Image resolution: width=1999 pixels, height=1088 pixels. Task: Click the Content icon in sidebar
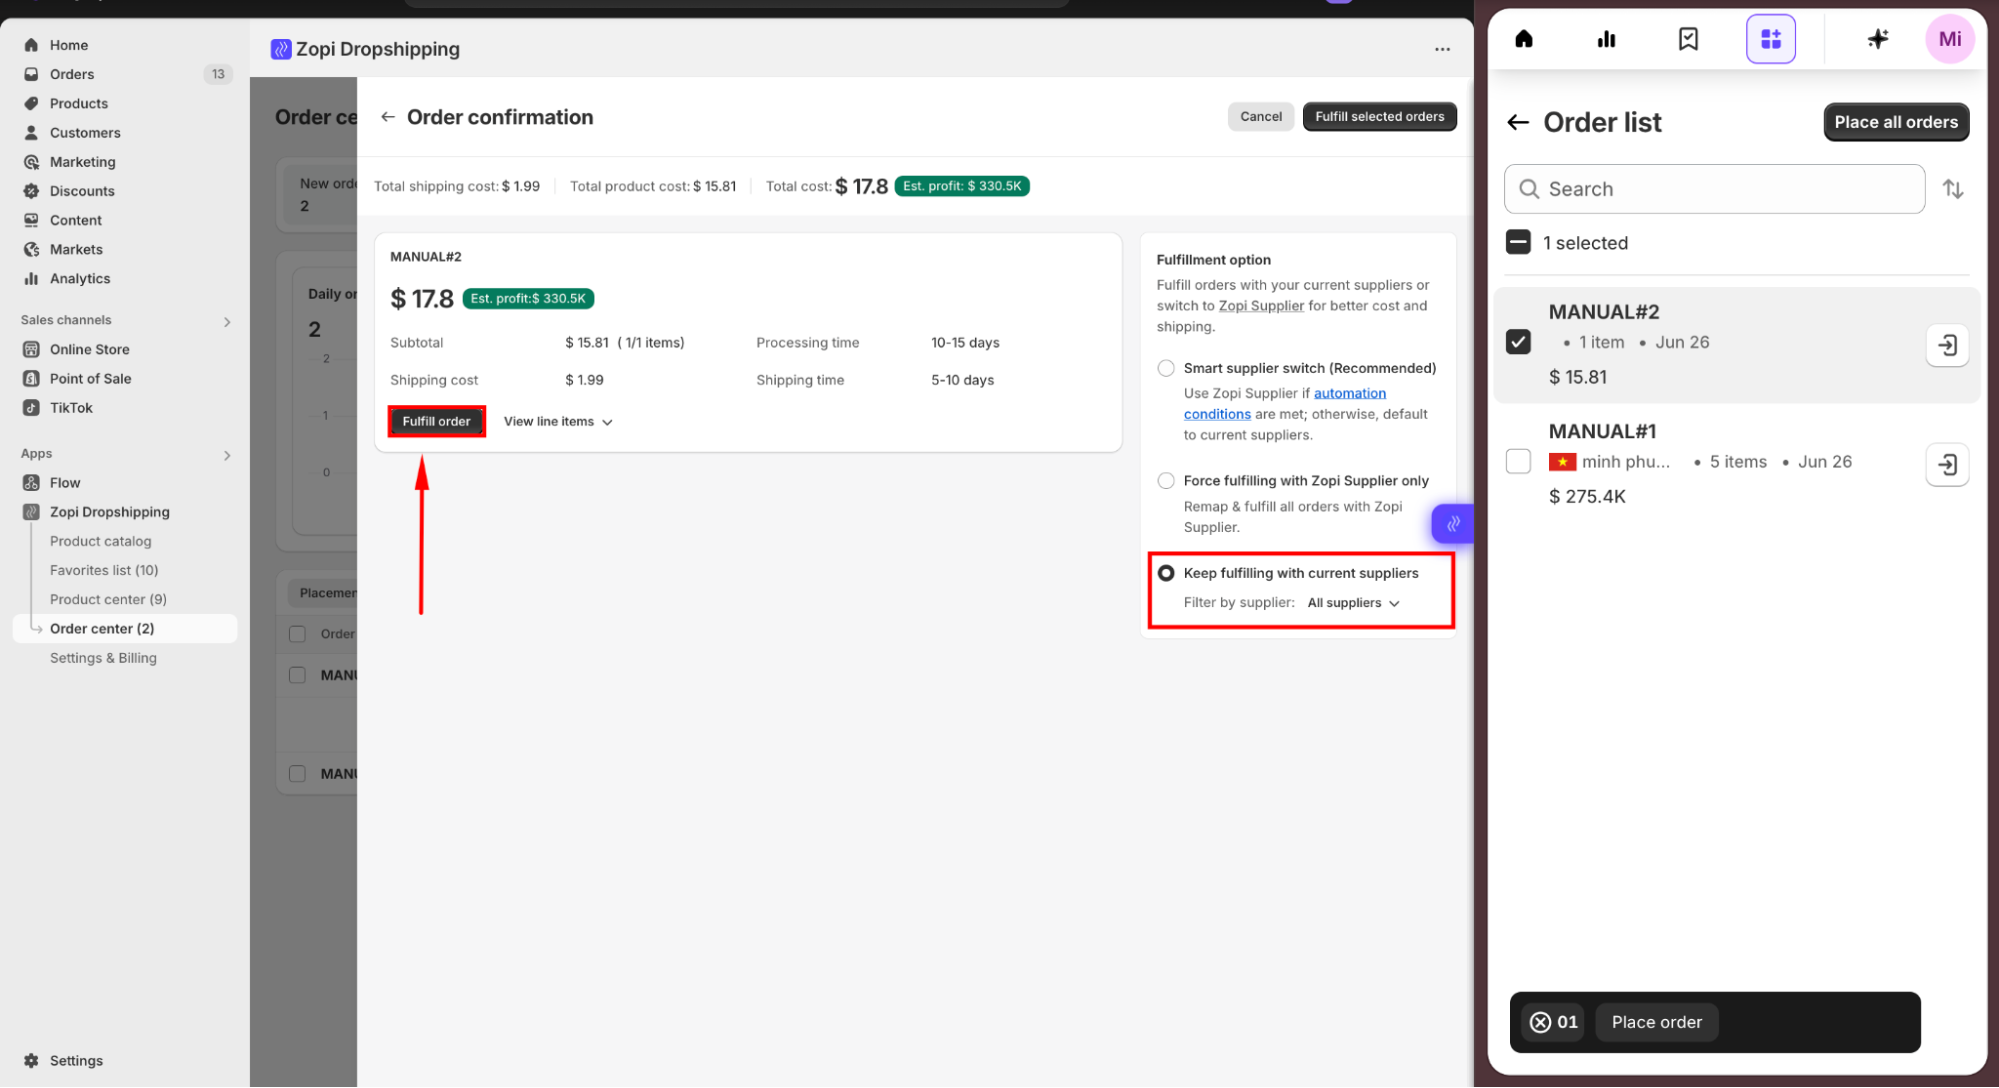click(x=31, y=220)
